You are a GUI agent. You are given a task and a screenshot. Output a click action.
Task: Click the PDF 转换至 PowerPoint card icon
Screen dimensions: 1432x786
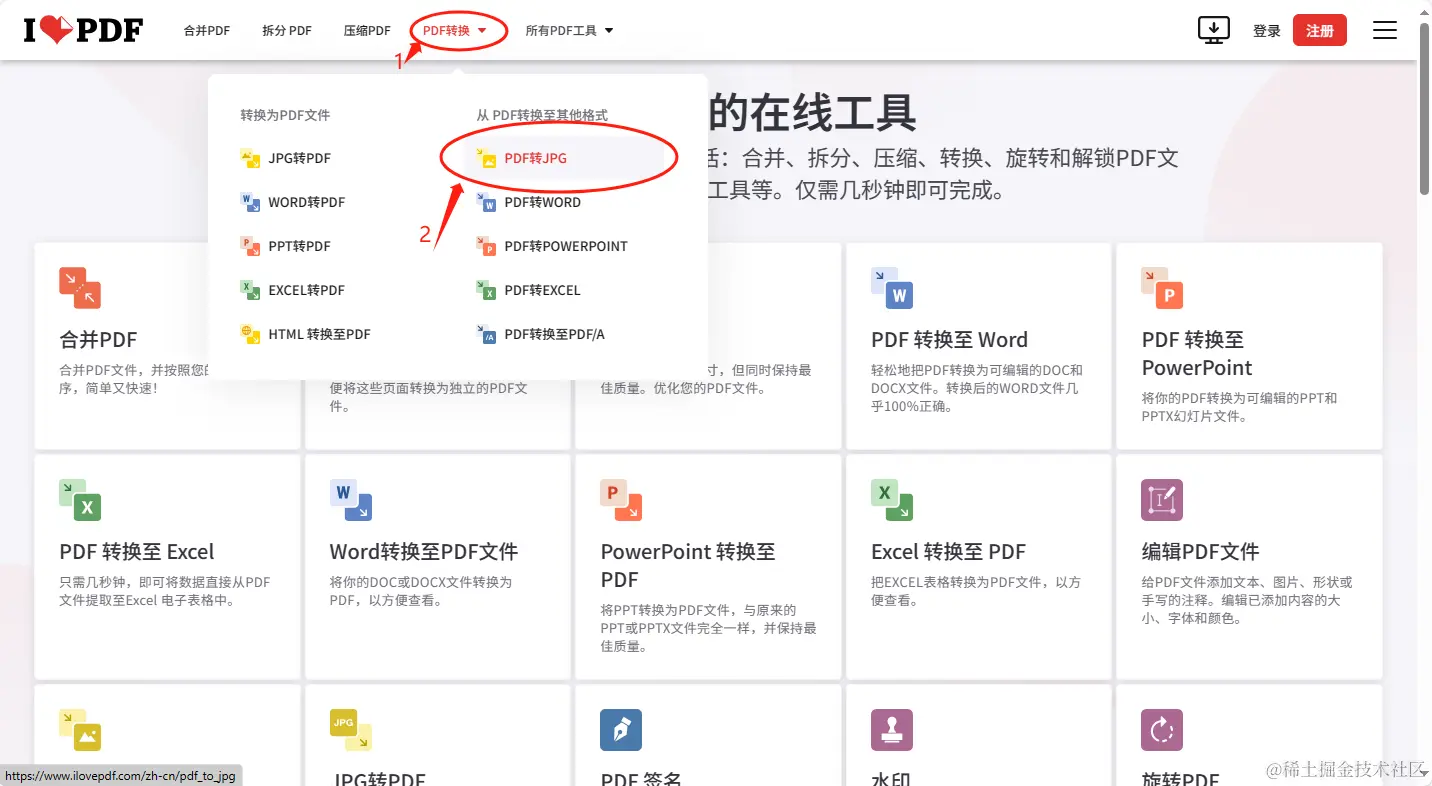tap(1162, 288)
